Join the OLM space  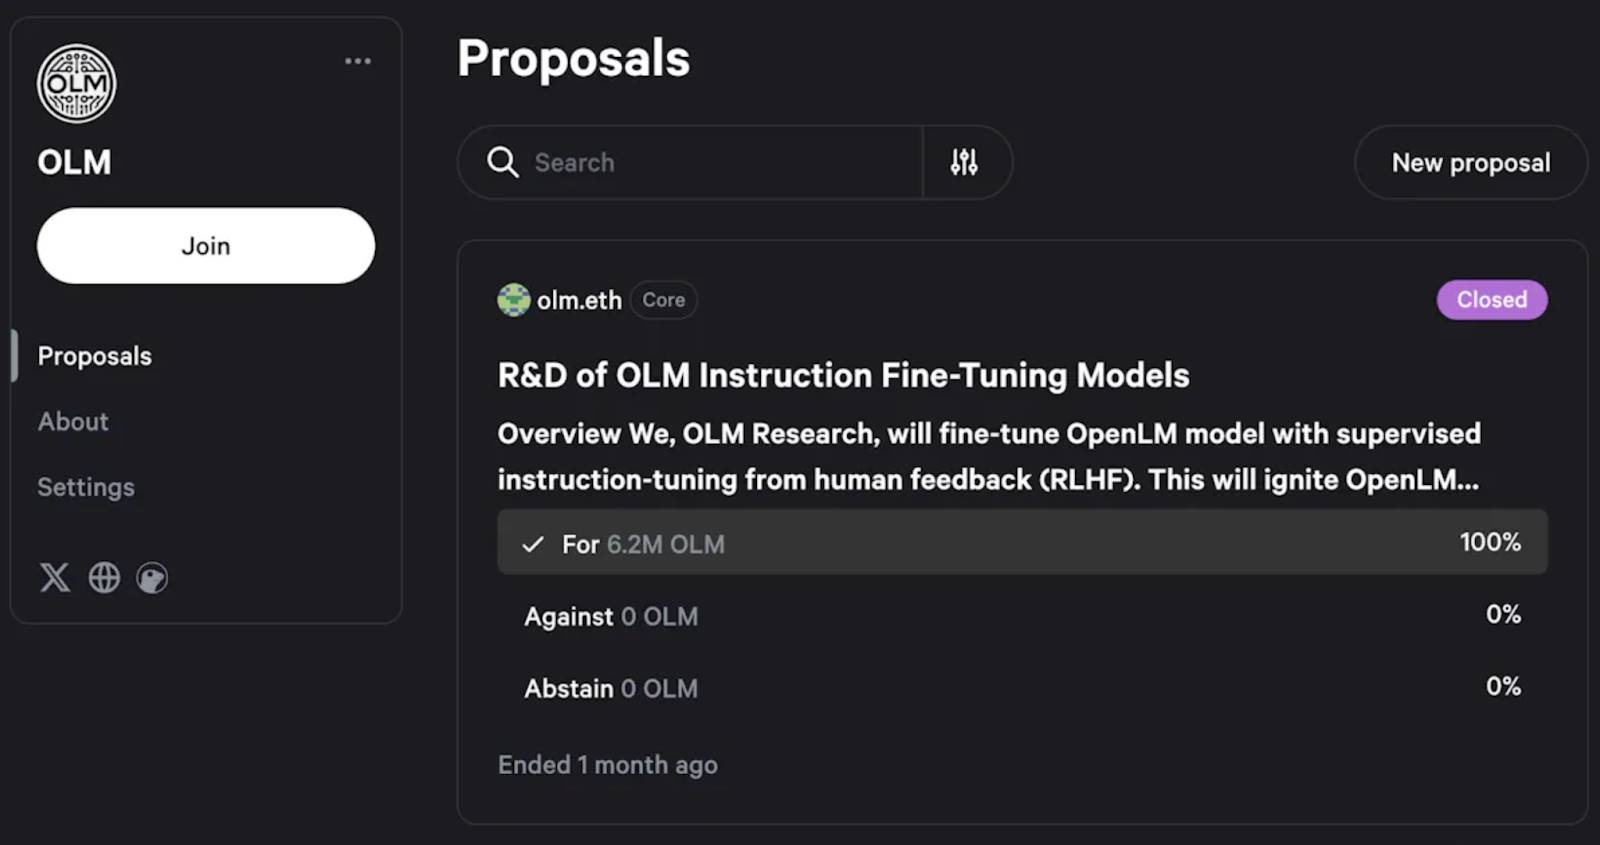point(206,246)
